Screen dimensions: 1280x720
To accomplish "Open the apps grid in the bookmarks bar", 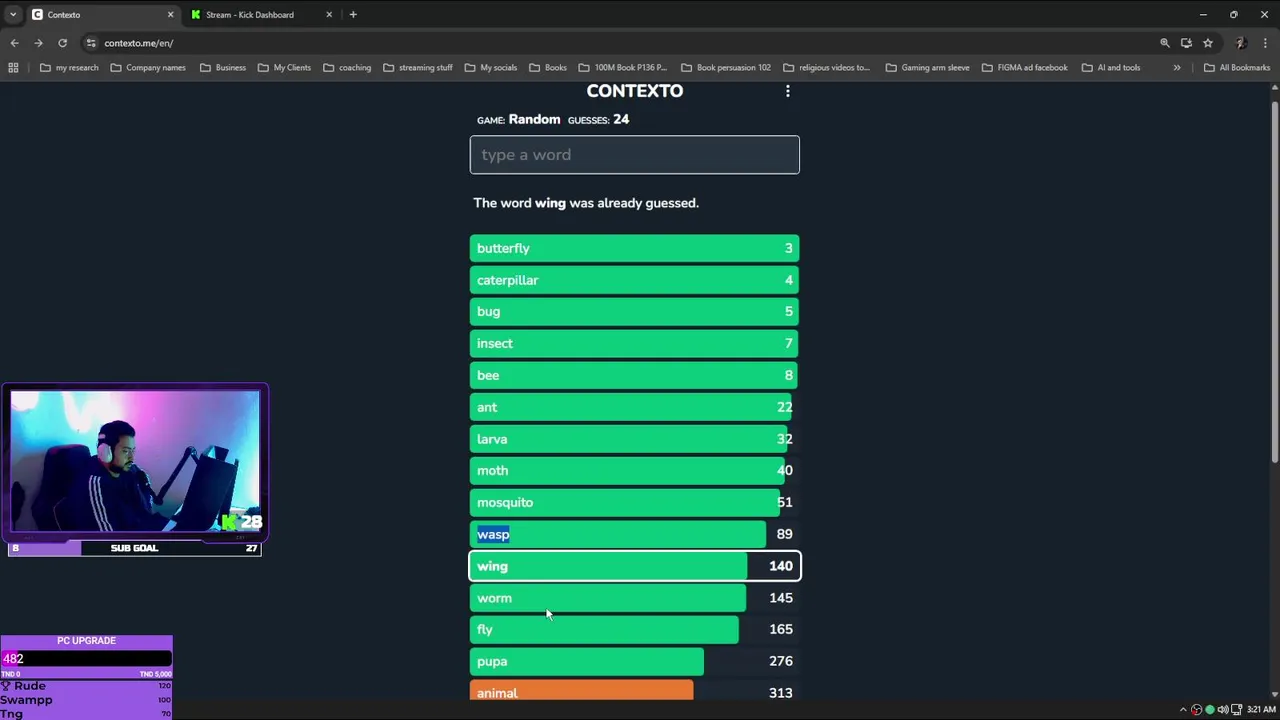I will coord(13,68).
